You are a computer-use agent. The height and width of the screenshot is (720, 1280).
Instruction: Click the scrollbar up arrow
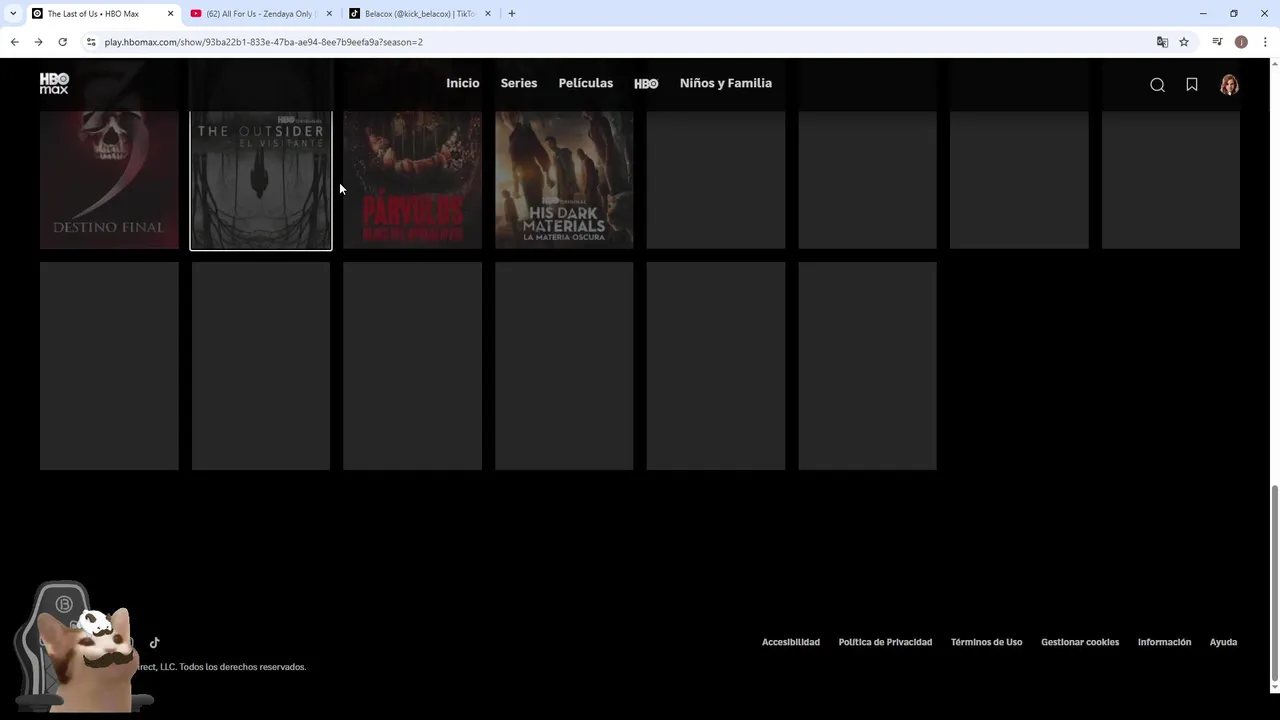coord(1274,64)
